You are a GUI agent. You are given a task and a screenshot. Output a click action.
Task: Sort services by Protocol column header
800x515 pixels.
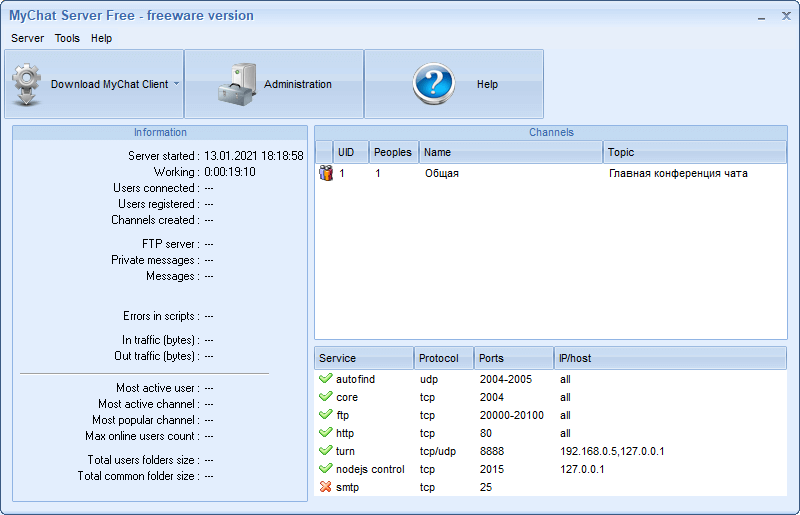(444, 358)
